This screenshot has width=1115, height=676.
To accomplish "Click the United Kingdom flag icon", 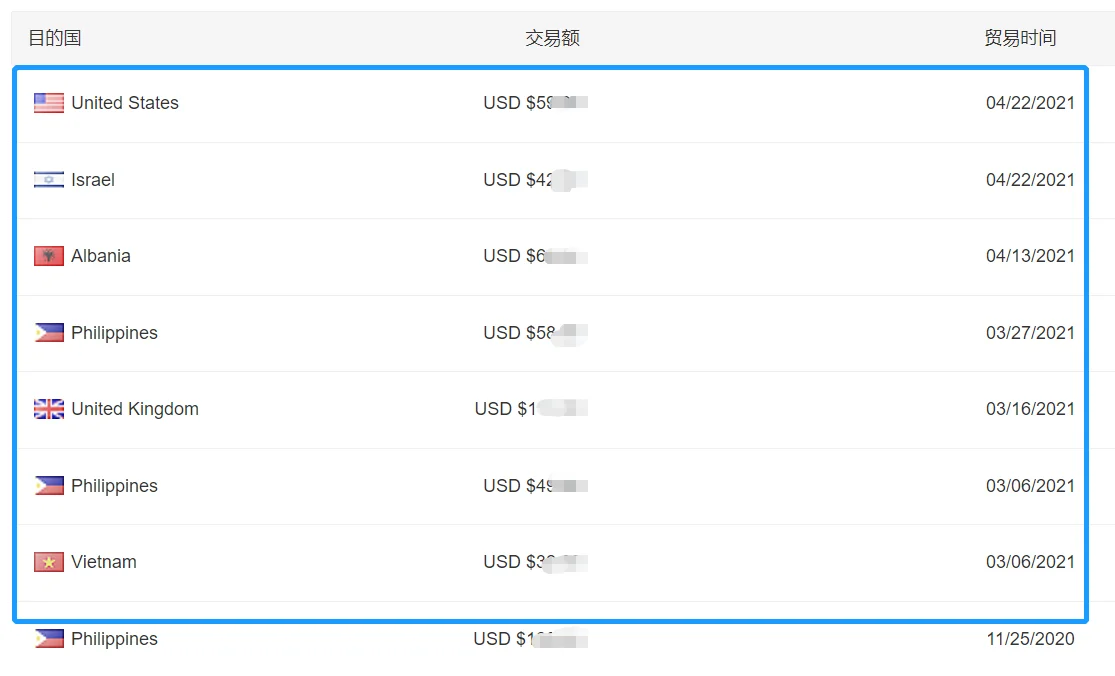I will (49, 409).
